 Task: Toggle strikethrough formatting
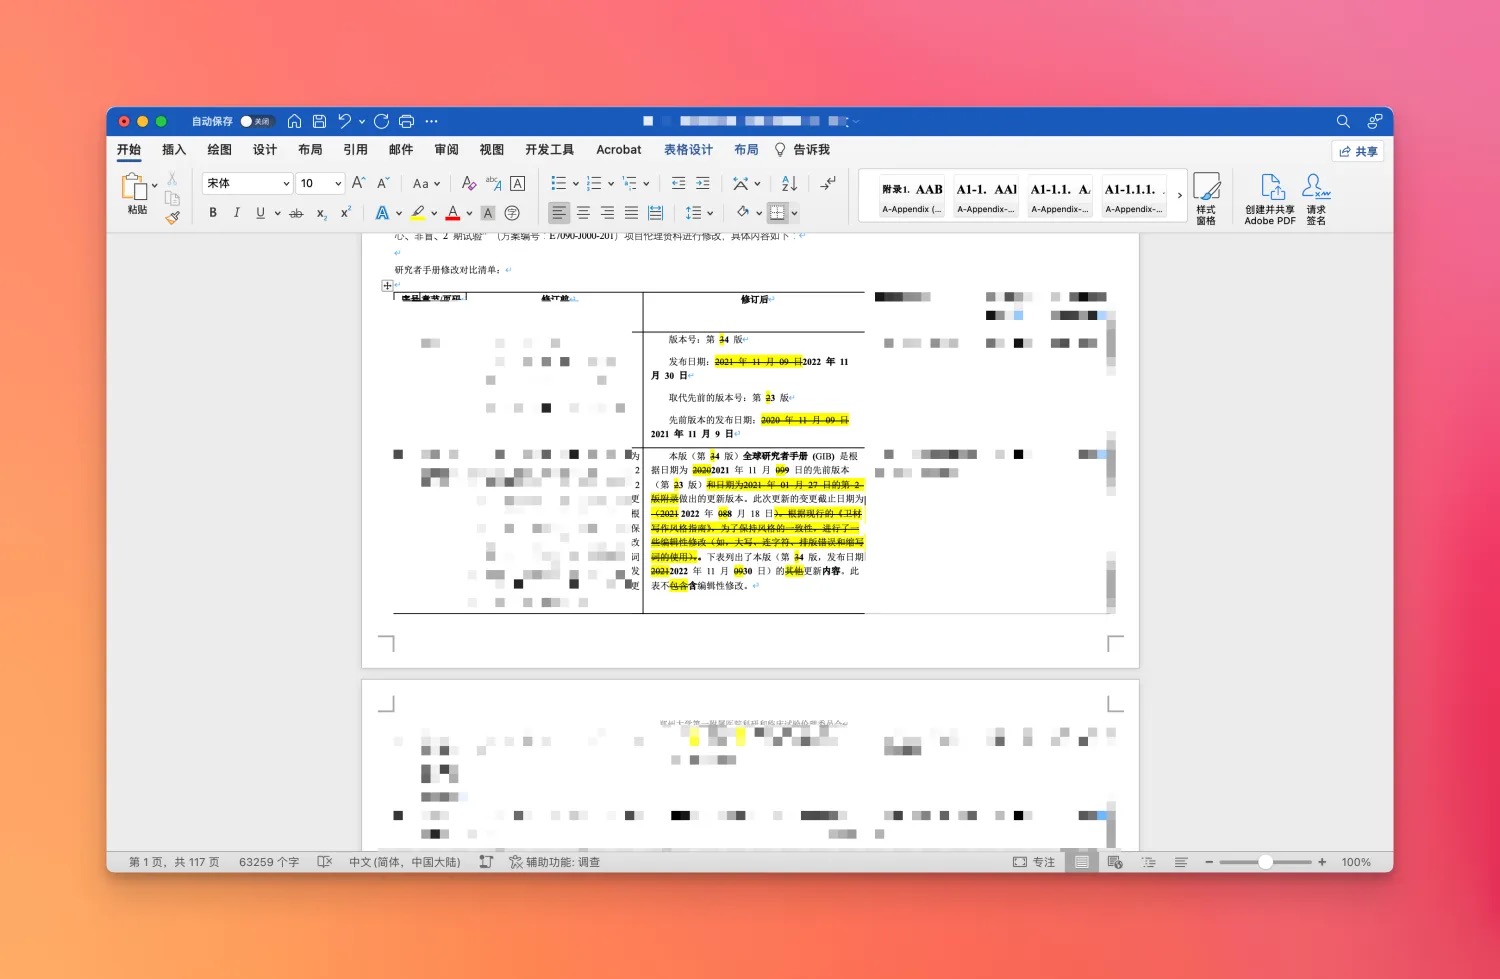(x=296, y=213)
